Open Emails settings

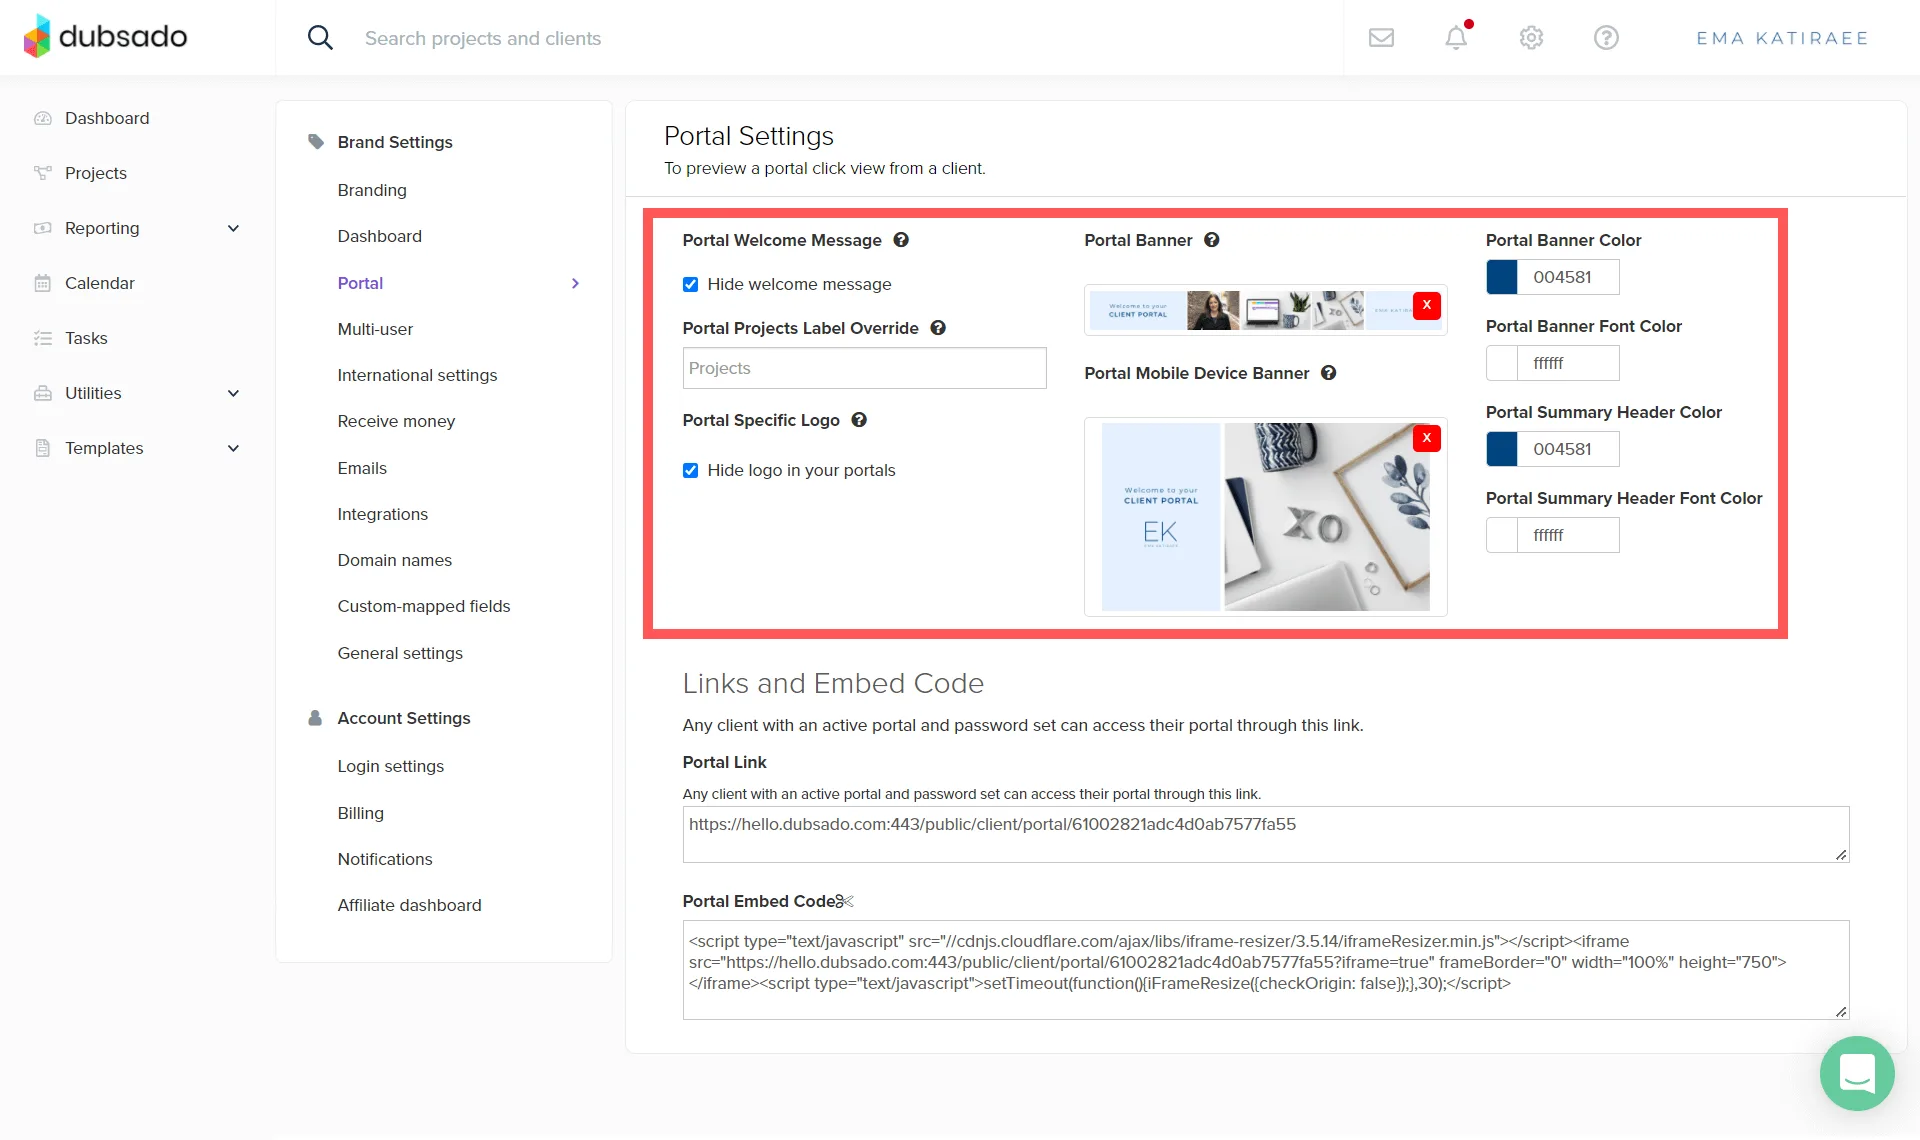pyautogui.click(x=362, y=468)
